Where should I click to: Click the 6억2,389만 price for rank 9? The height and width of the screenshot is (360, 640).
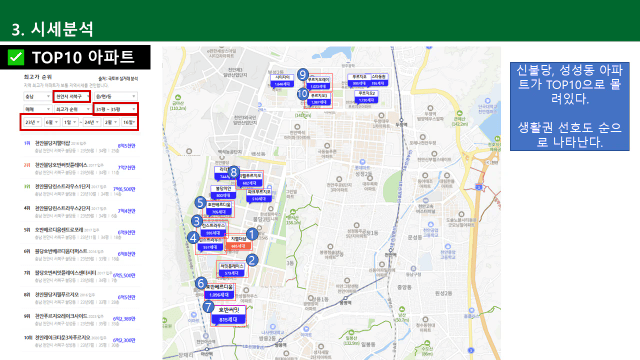click(x=124, y=319)
